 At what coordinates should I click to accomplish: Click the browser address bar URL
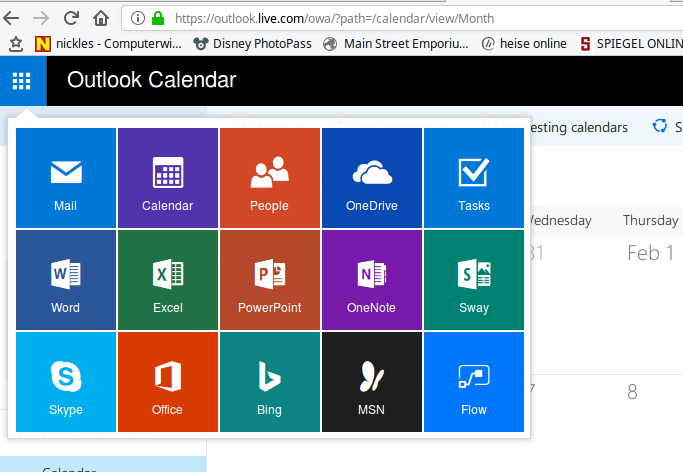coord(334,19)
